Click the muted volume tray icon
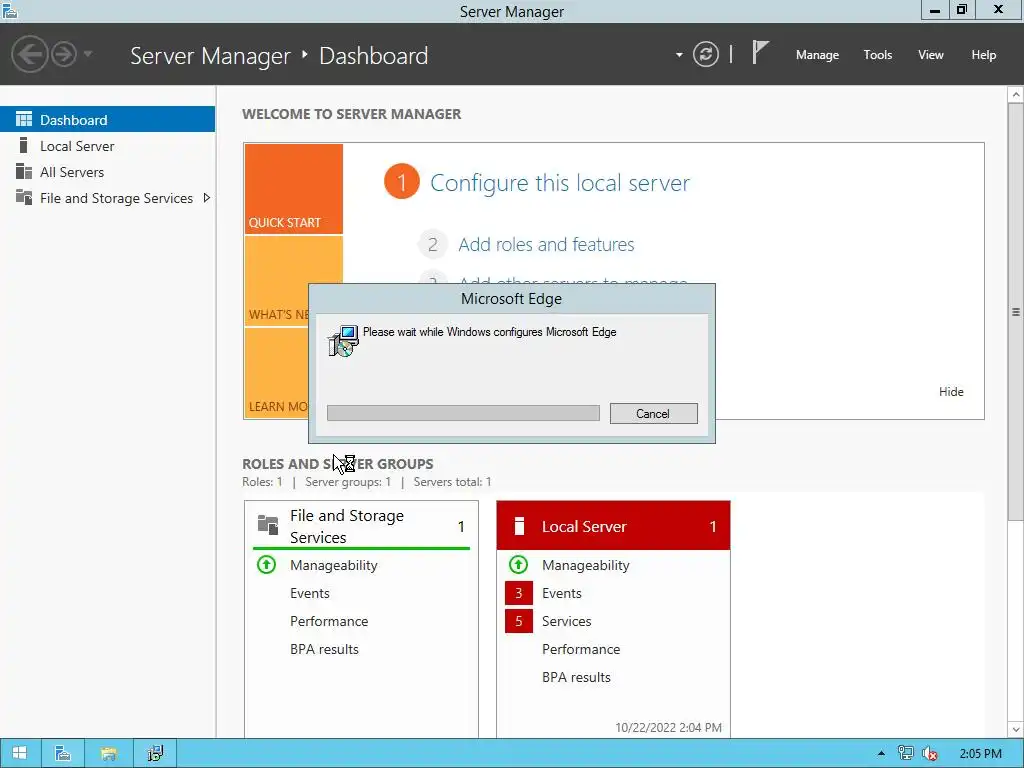Image resolution: width=1024 pixels, height=768 pixels. click(x=929, y=754)
